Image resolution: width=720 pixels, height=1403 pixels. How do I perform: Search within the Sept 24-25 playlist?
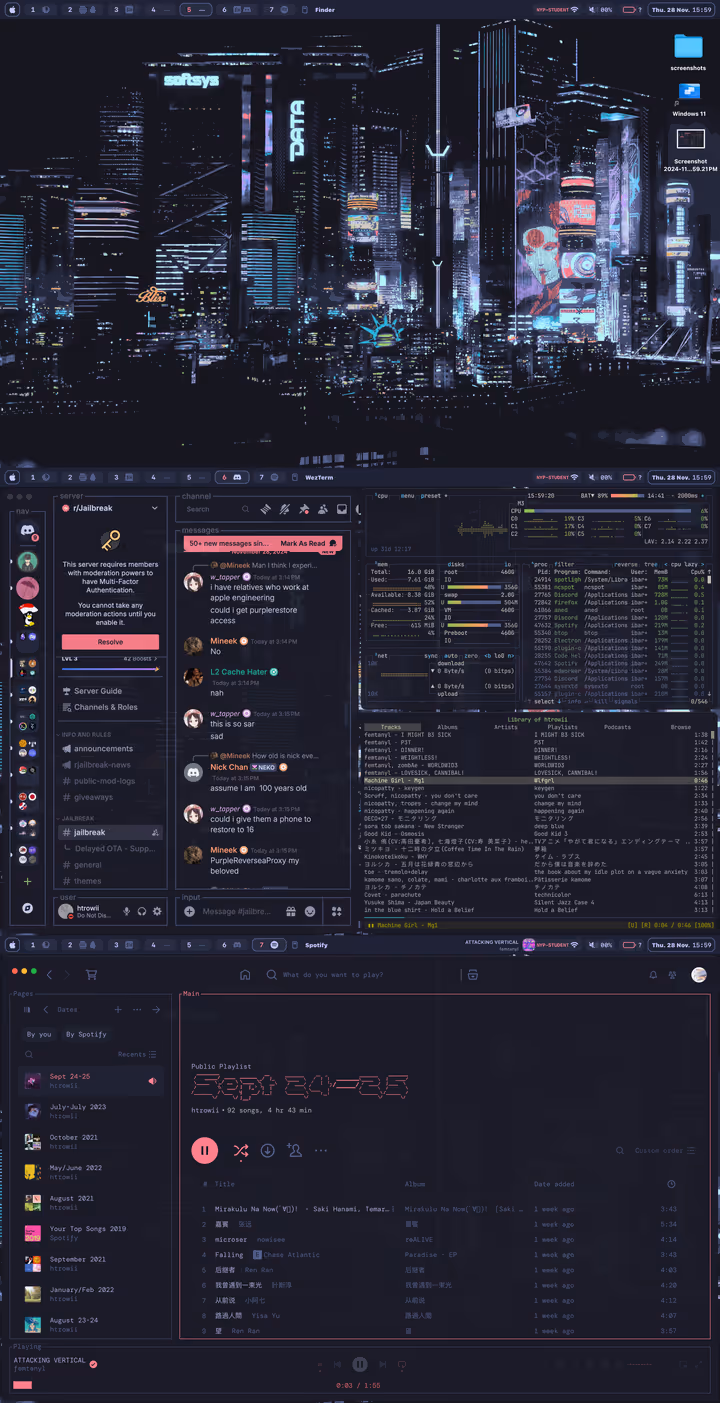pos(620,1151)
